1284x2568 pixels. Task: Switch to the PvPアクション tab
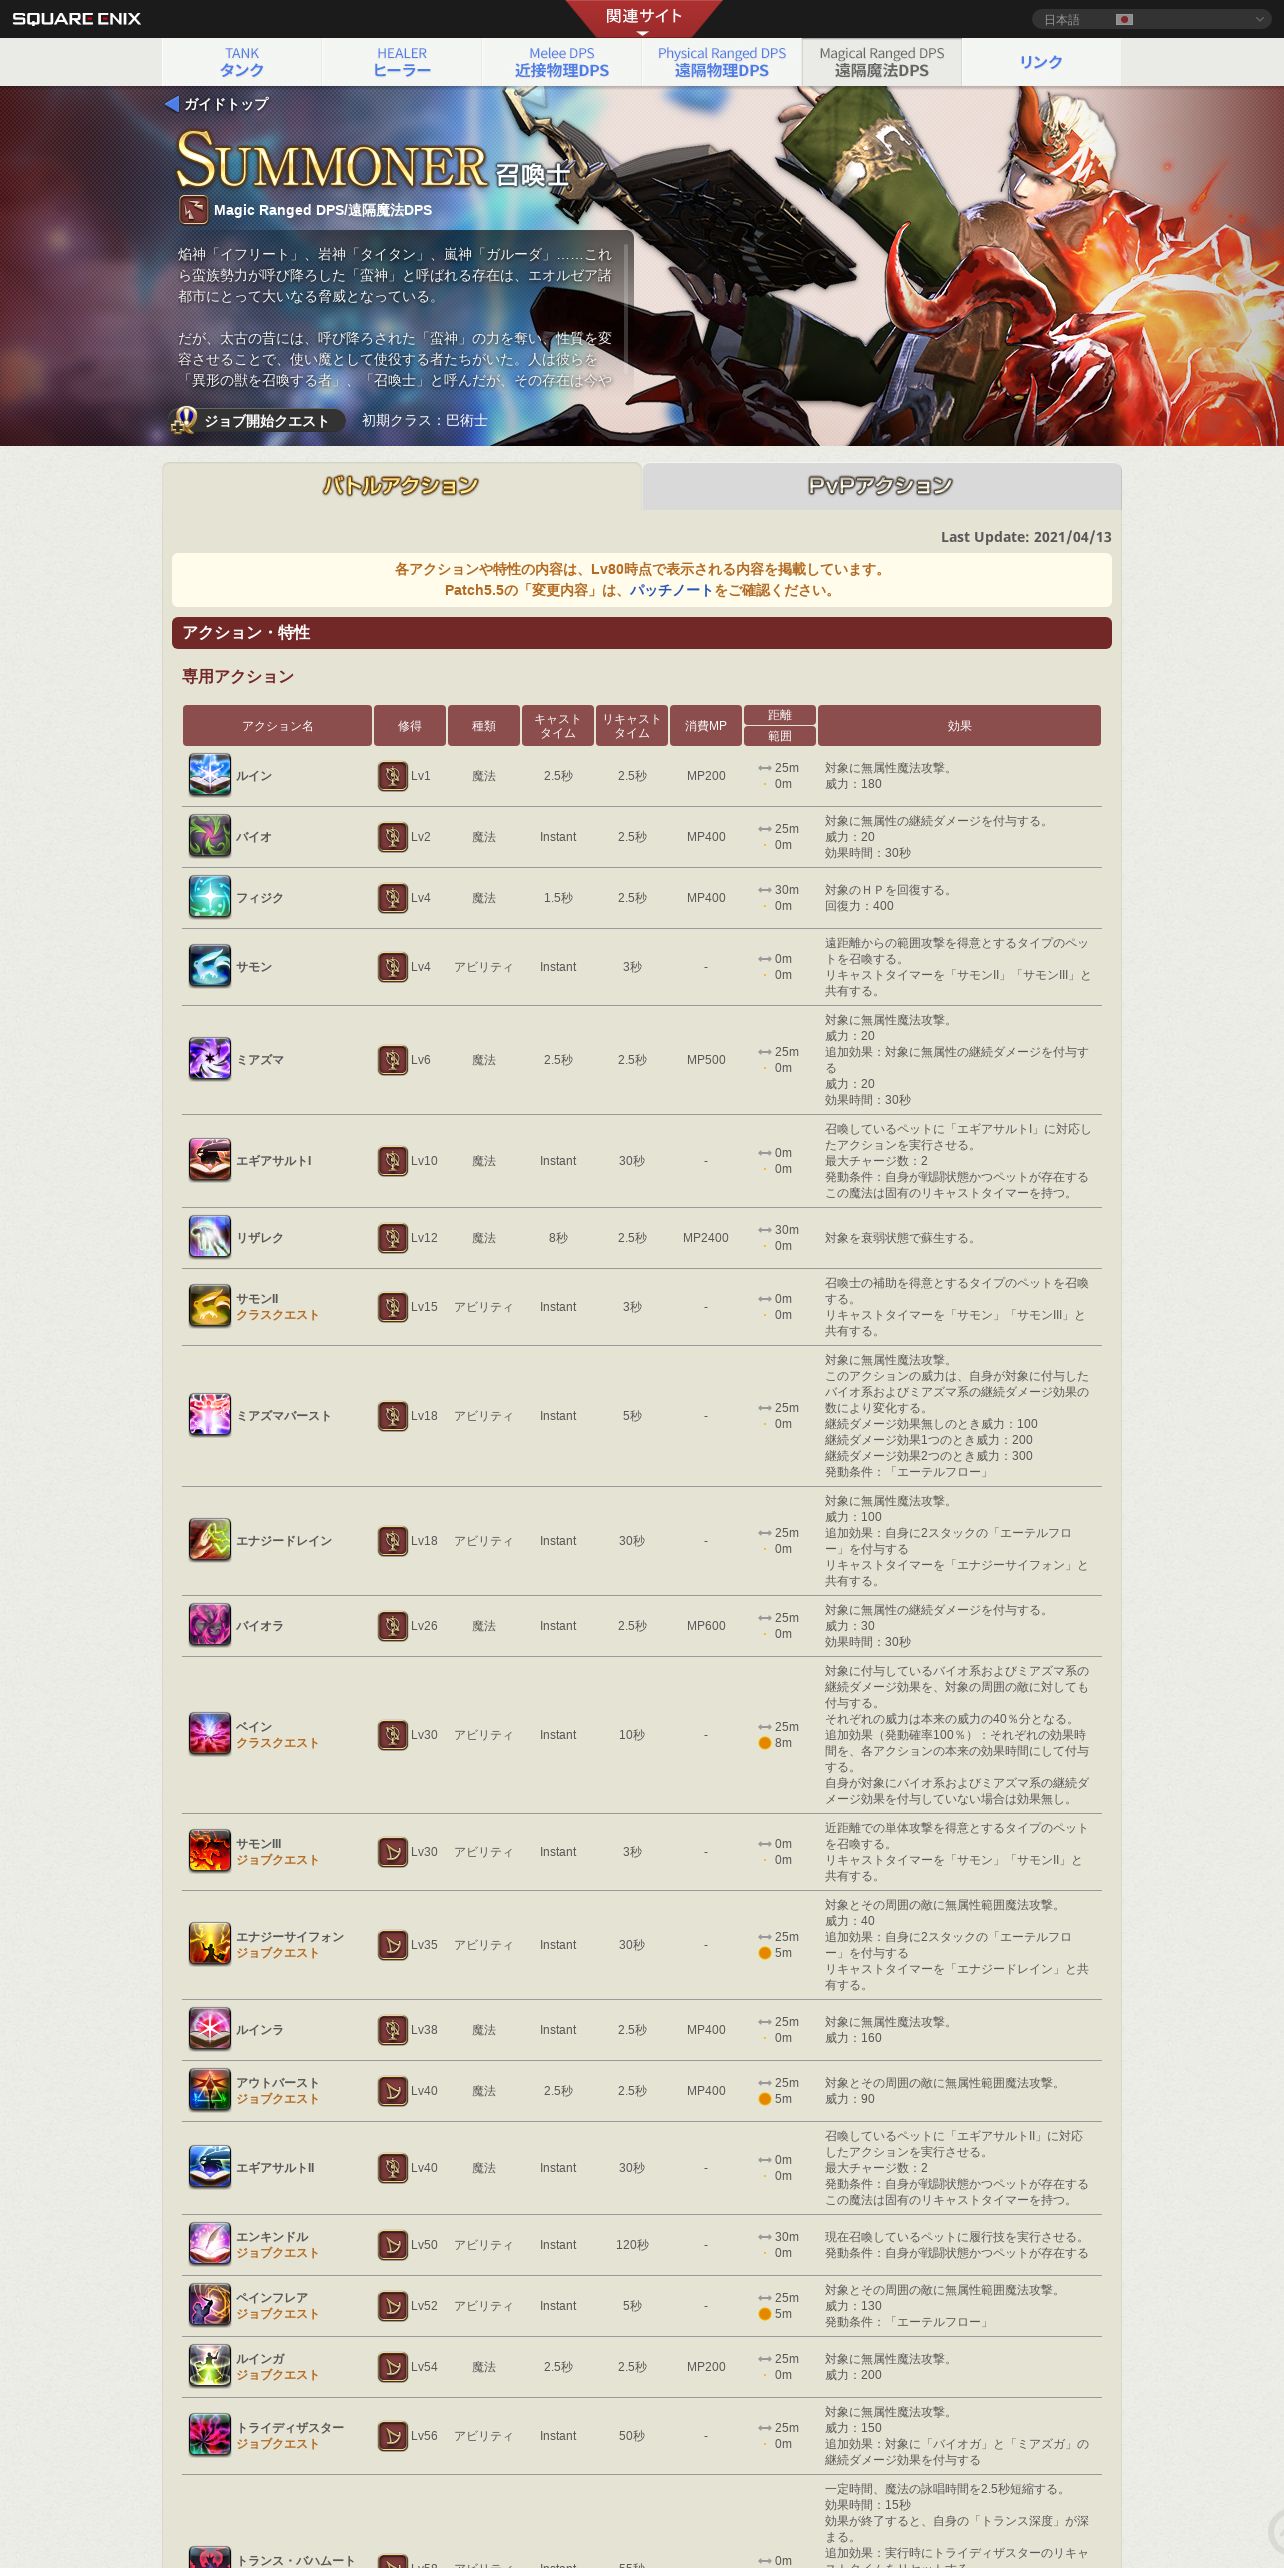pos(881,486)
